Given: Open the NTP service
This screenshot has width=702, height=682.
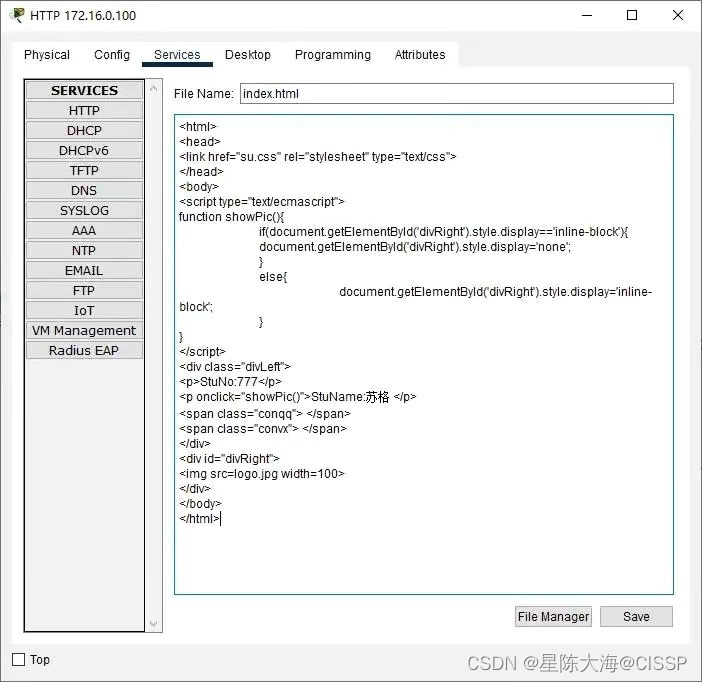Looking at the screenshot, I should pos(84,250).
